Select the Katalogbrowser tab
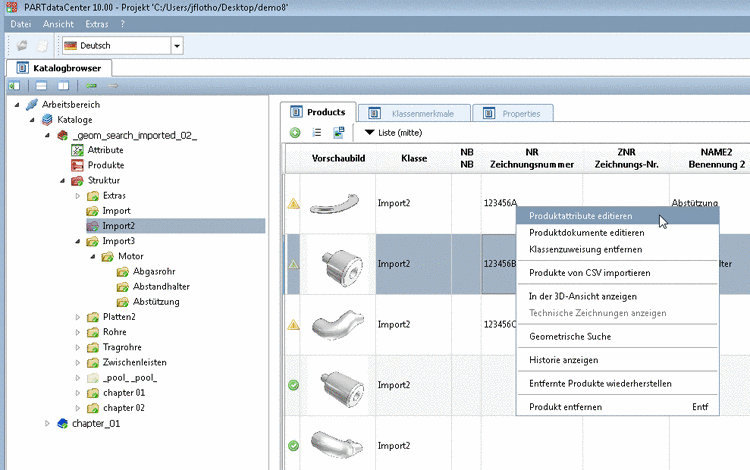The image size is (750, 470). click(x=59, y=68)
